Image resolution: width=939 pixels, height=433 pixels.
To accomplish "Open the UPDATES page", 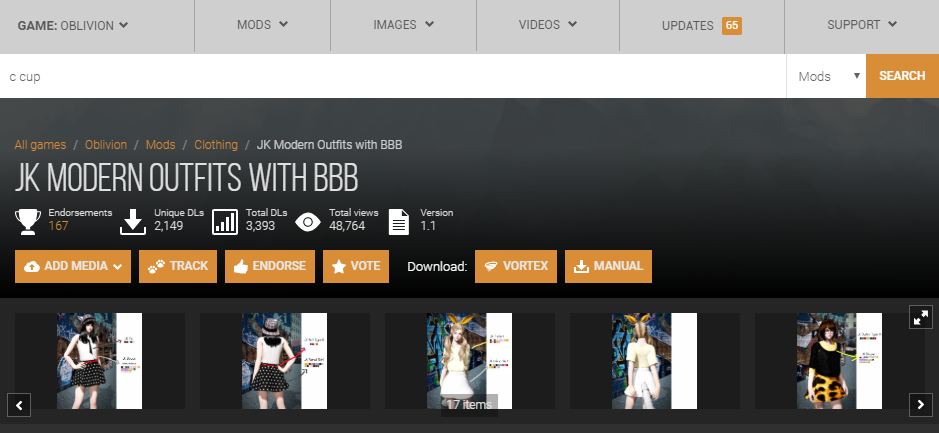I will tap(687, 26).
